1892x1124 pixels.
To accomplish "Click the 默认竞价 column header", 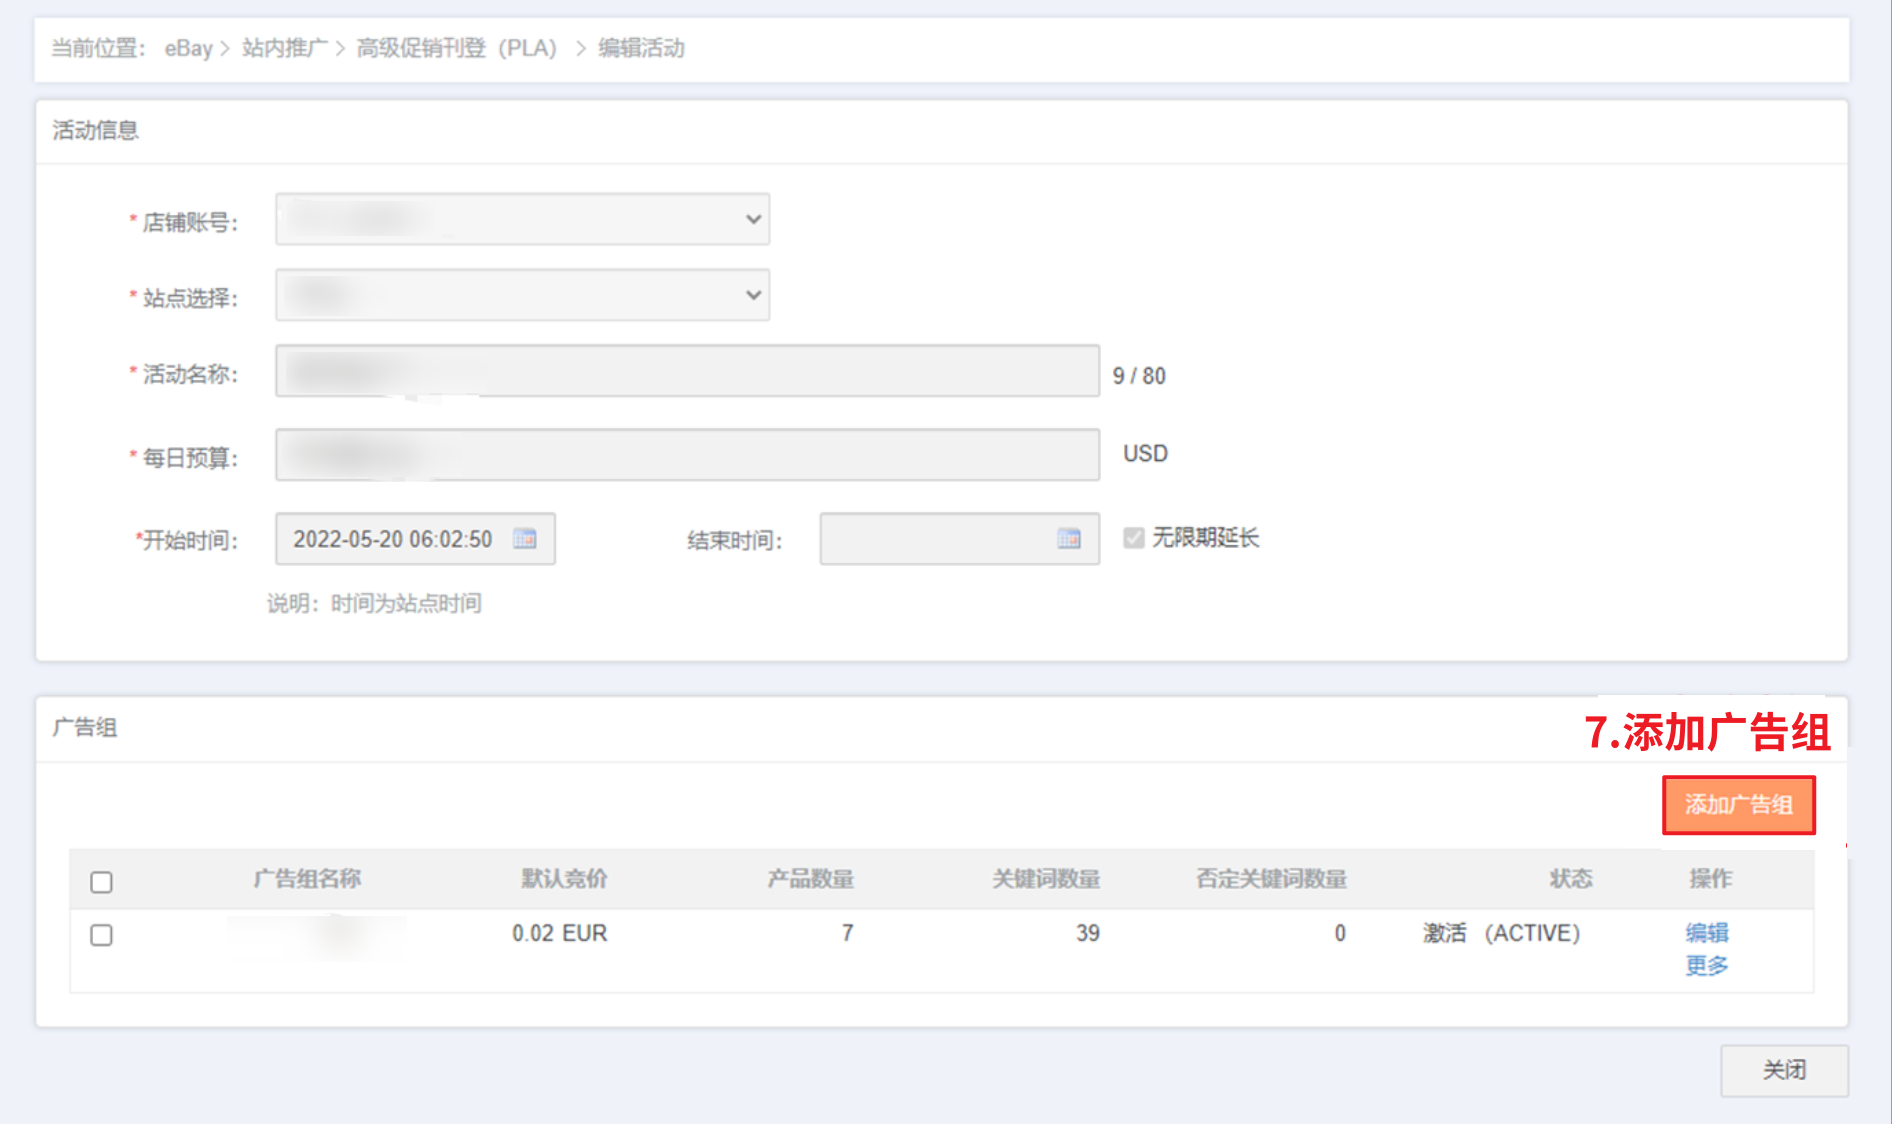I will click(564, 879).
